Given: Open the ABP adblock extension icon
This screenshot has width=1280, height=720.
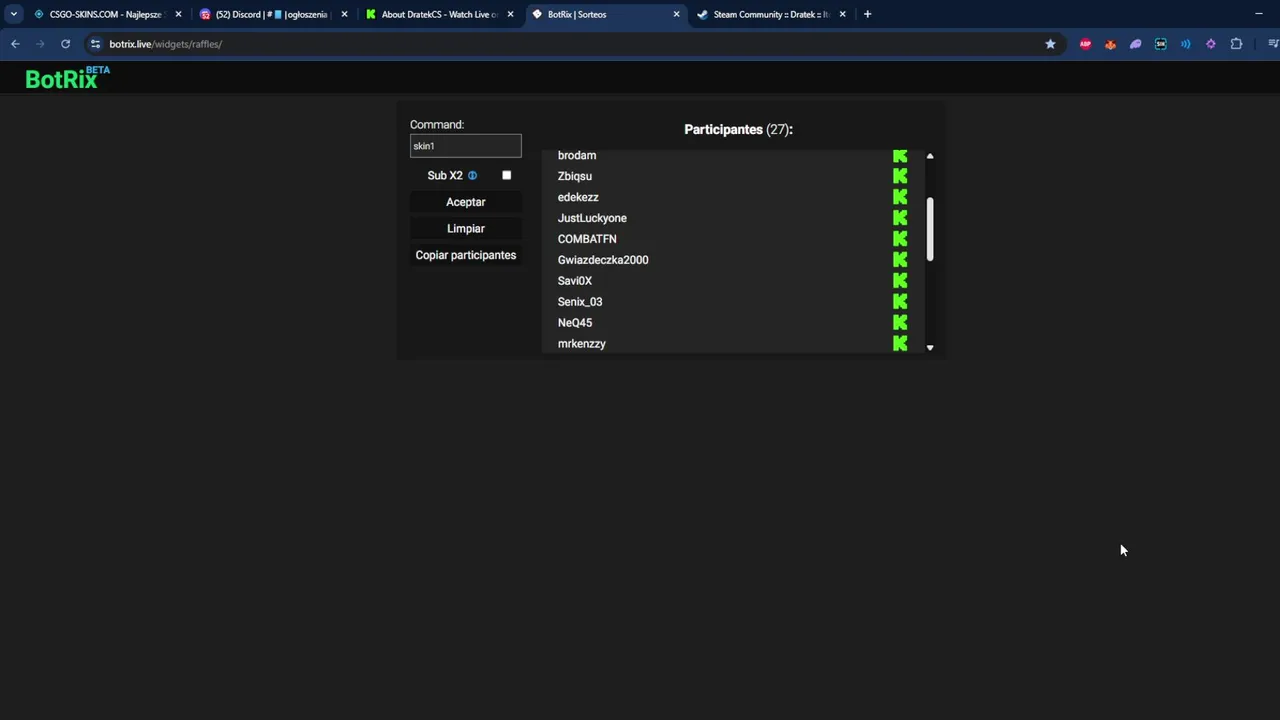Looking at the screenshot, I should pyautogui.click(x=1085, y=44).
